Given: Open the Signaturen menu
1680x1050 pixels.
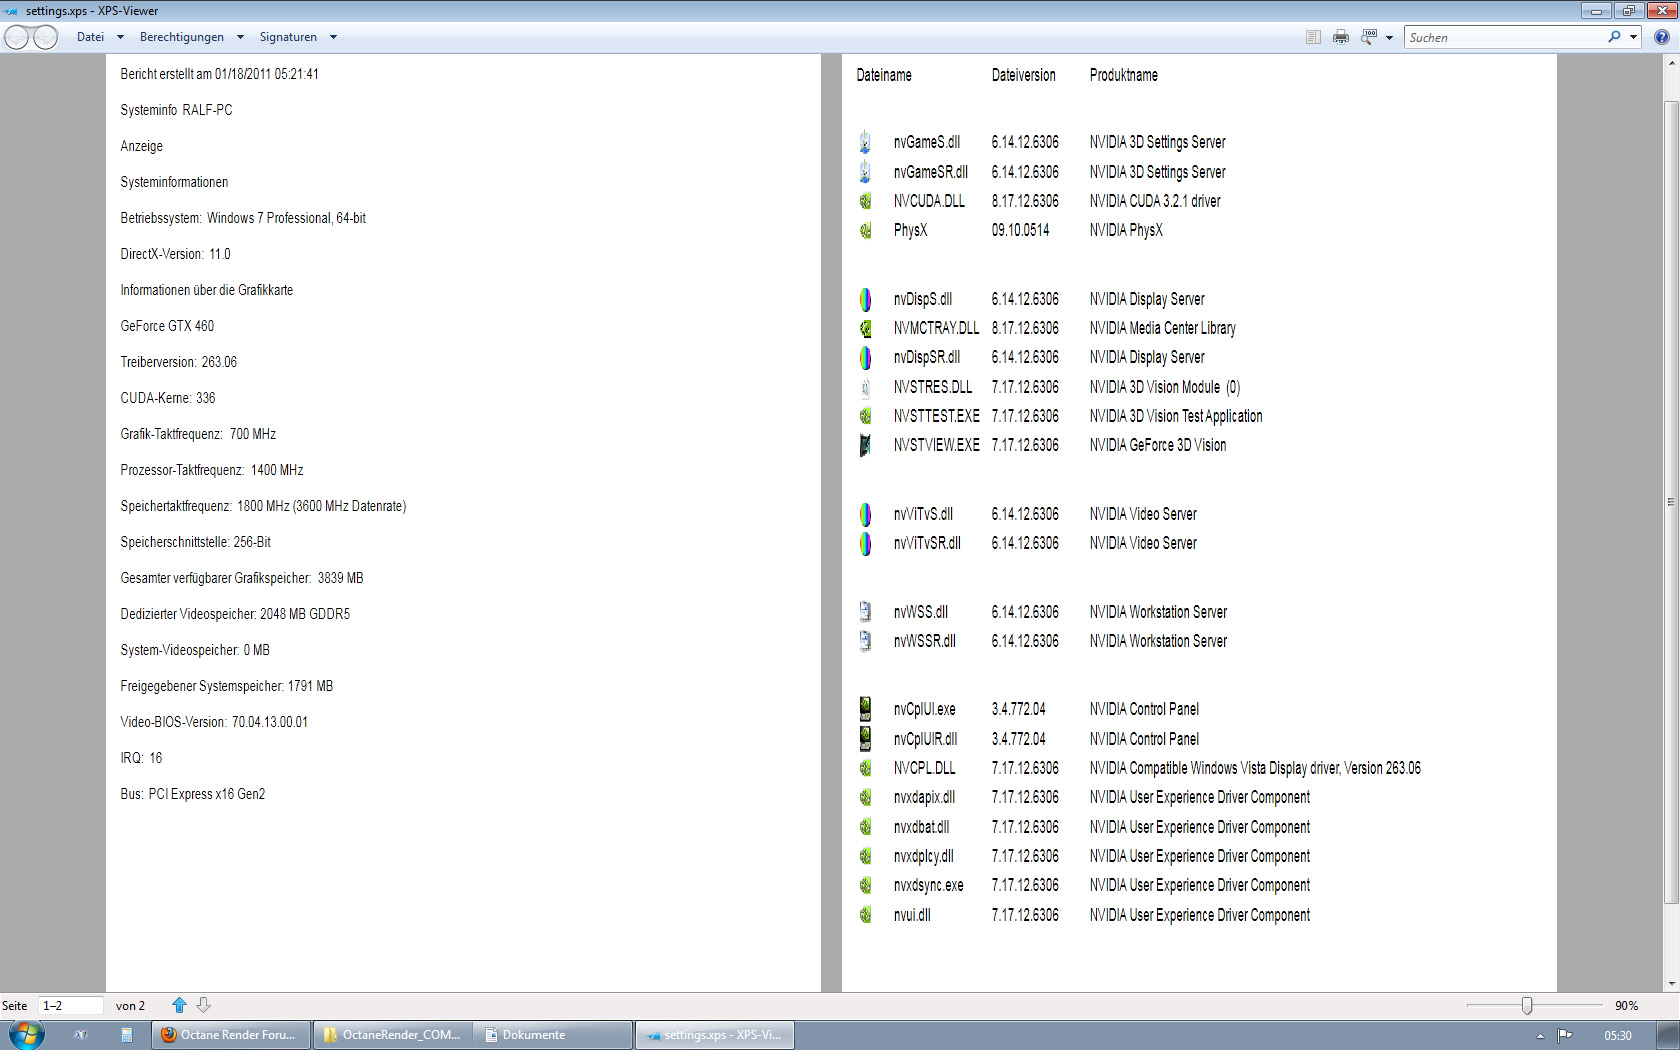Looking at the screenshot, I should (x=288, y=37).
